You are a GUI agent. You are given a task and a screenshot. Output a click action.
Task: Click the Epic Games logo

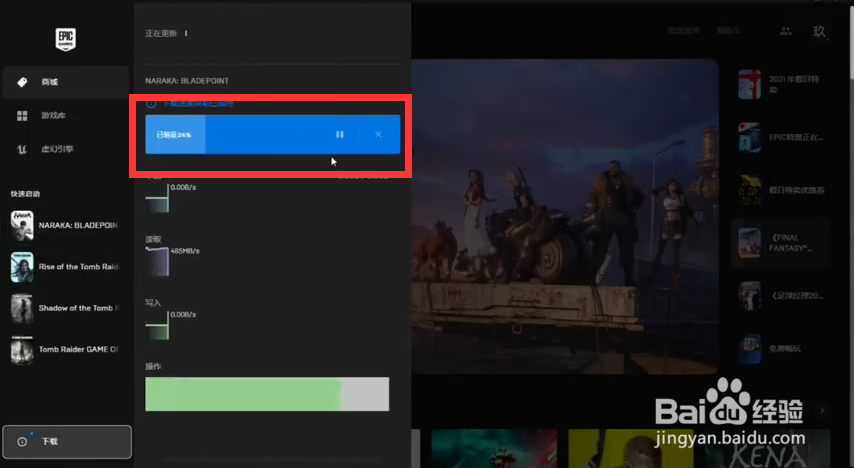[x=65, y=39]
